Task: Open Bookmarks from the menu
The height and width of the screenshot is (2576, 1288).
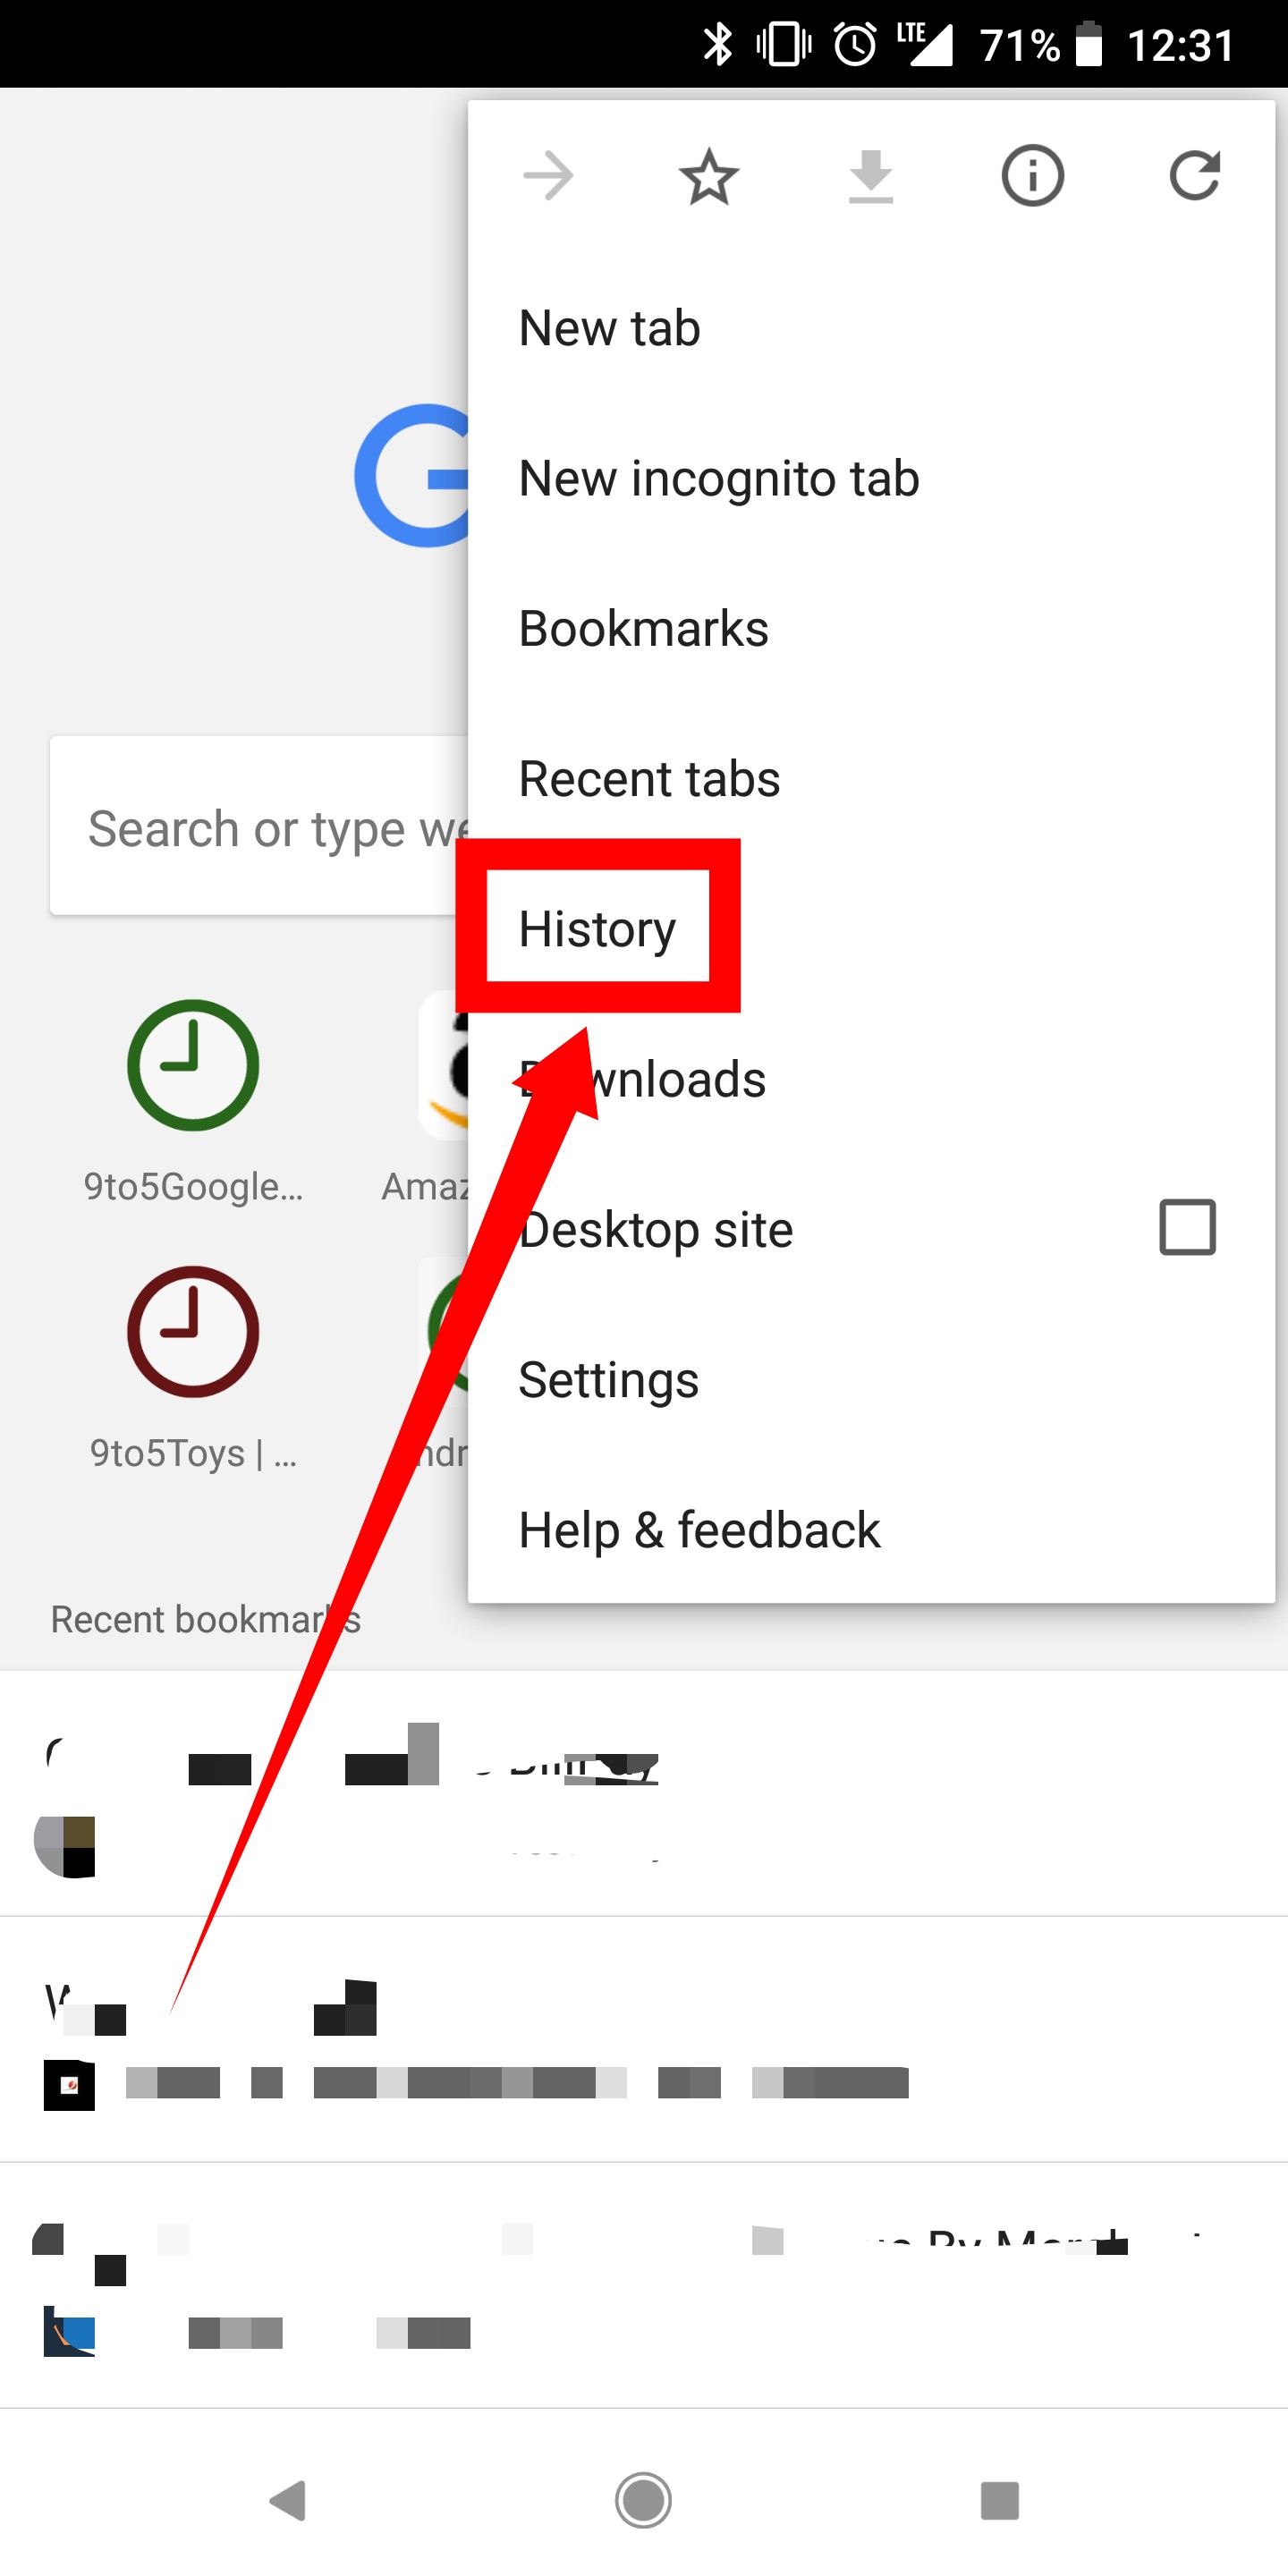Action: [643, 628]
